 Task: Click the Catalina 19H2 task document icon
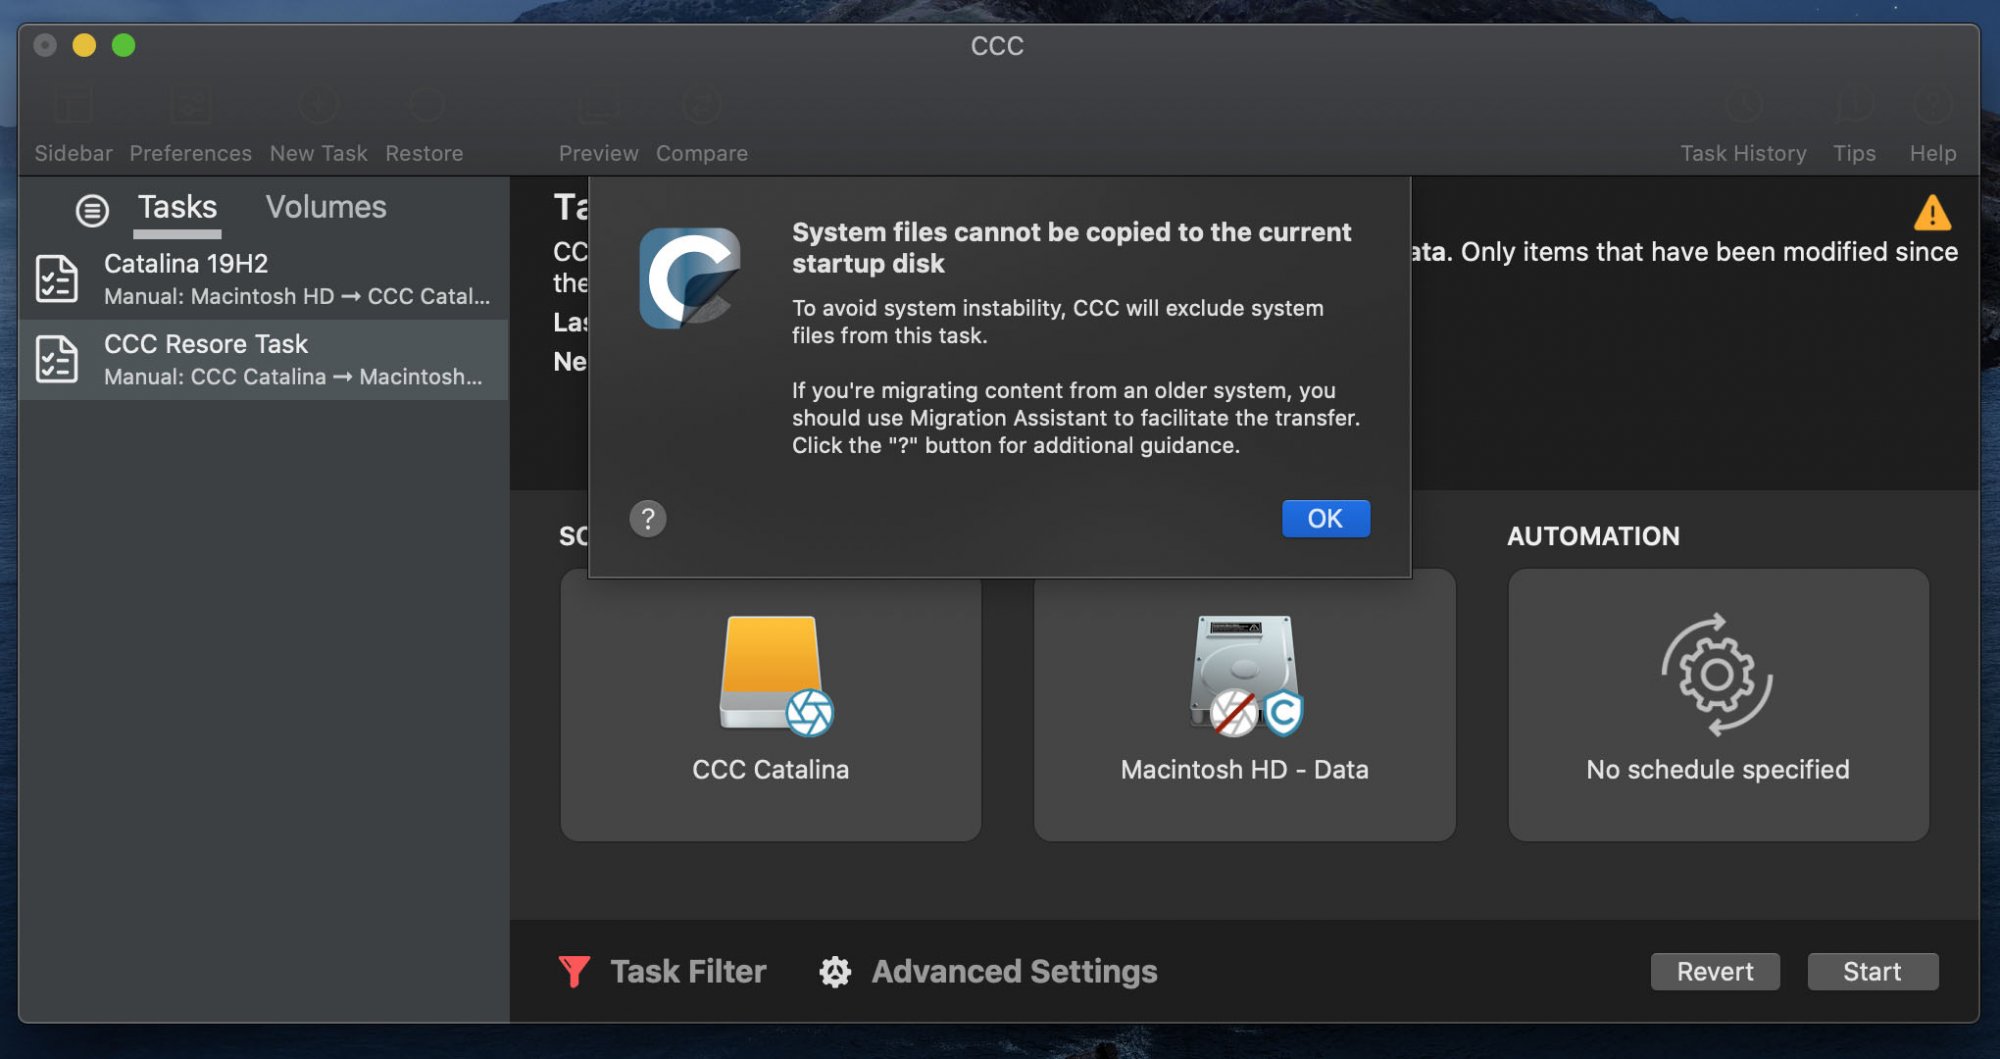point(57,279)
